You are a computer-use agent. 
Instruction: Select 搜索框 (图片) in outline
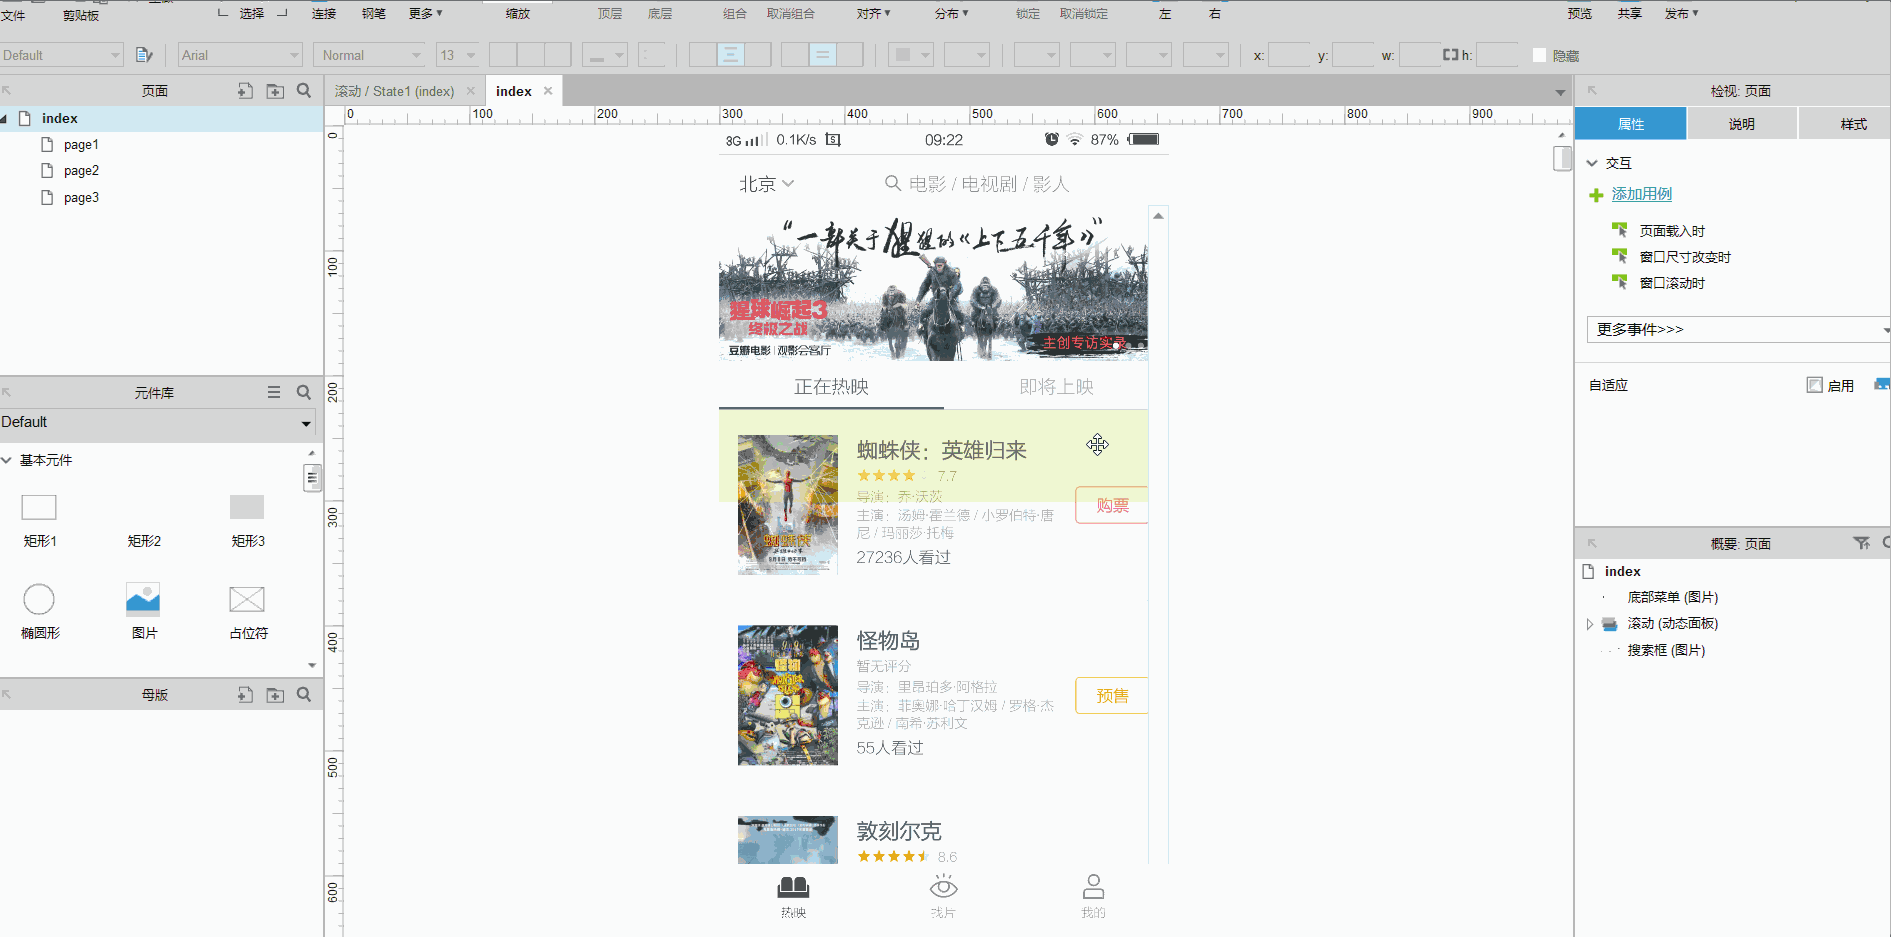point(1666,650)
